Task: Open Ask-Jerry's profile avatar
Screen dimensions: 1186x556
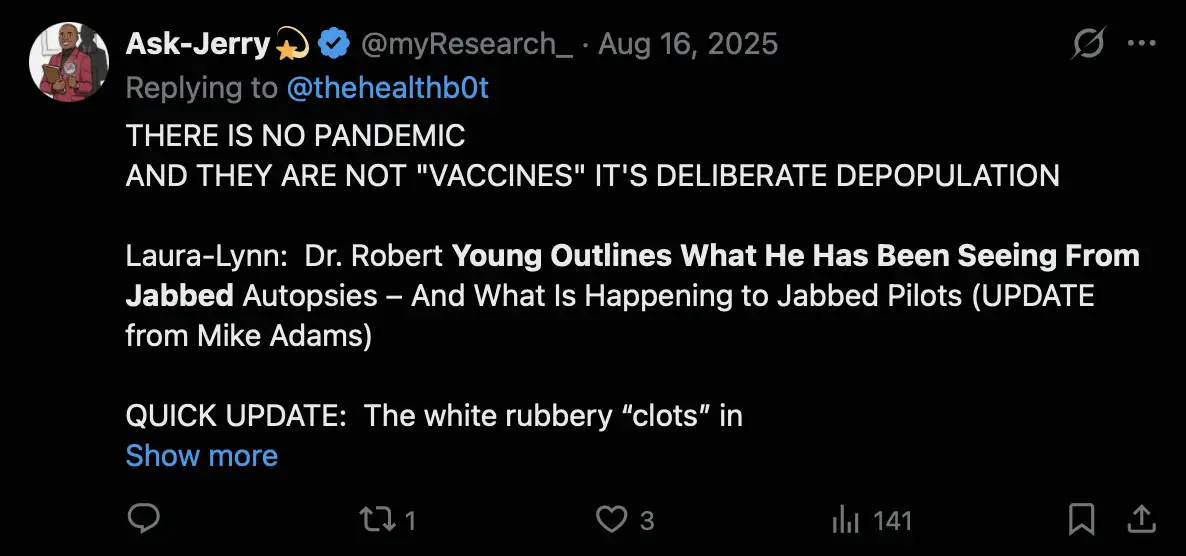Action: point(68,62)
